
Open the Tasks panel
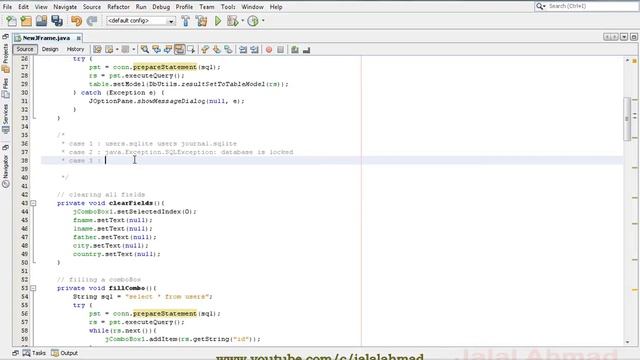[x=34, y=353]
